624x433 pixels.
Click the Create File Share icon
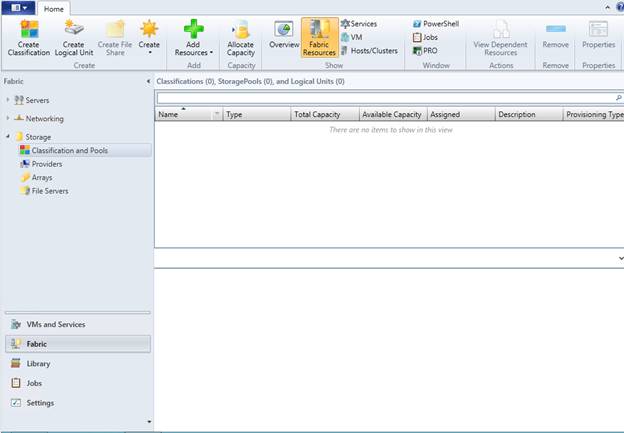(115, 38)
